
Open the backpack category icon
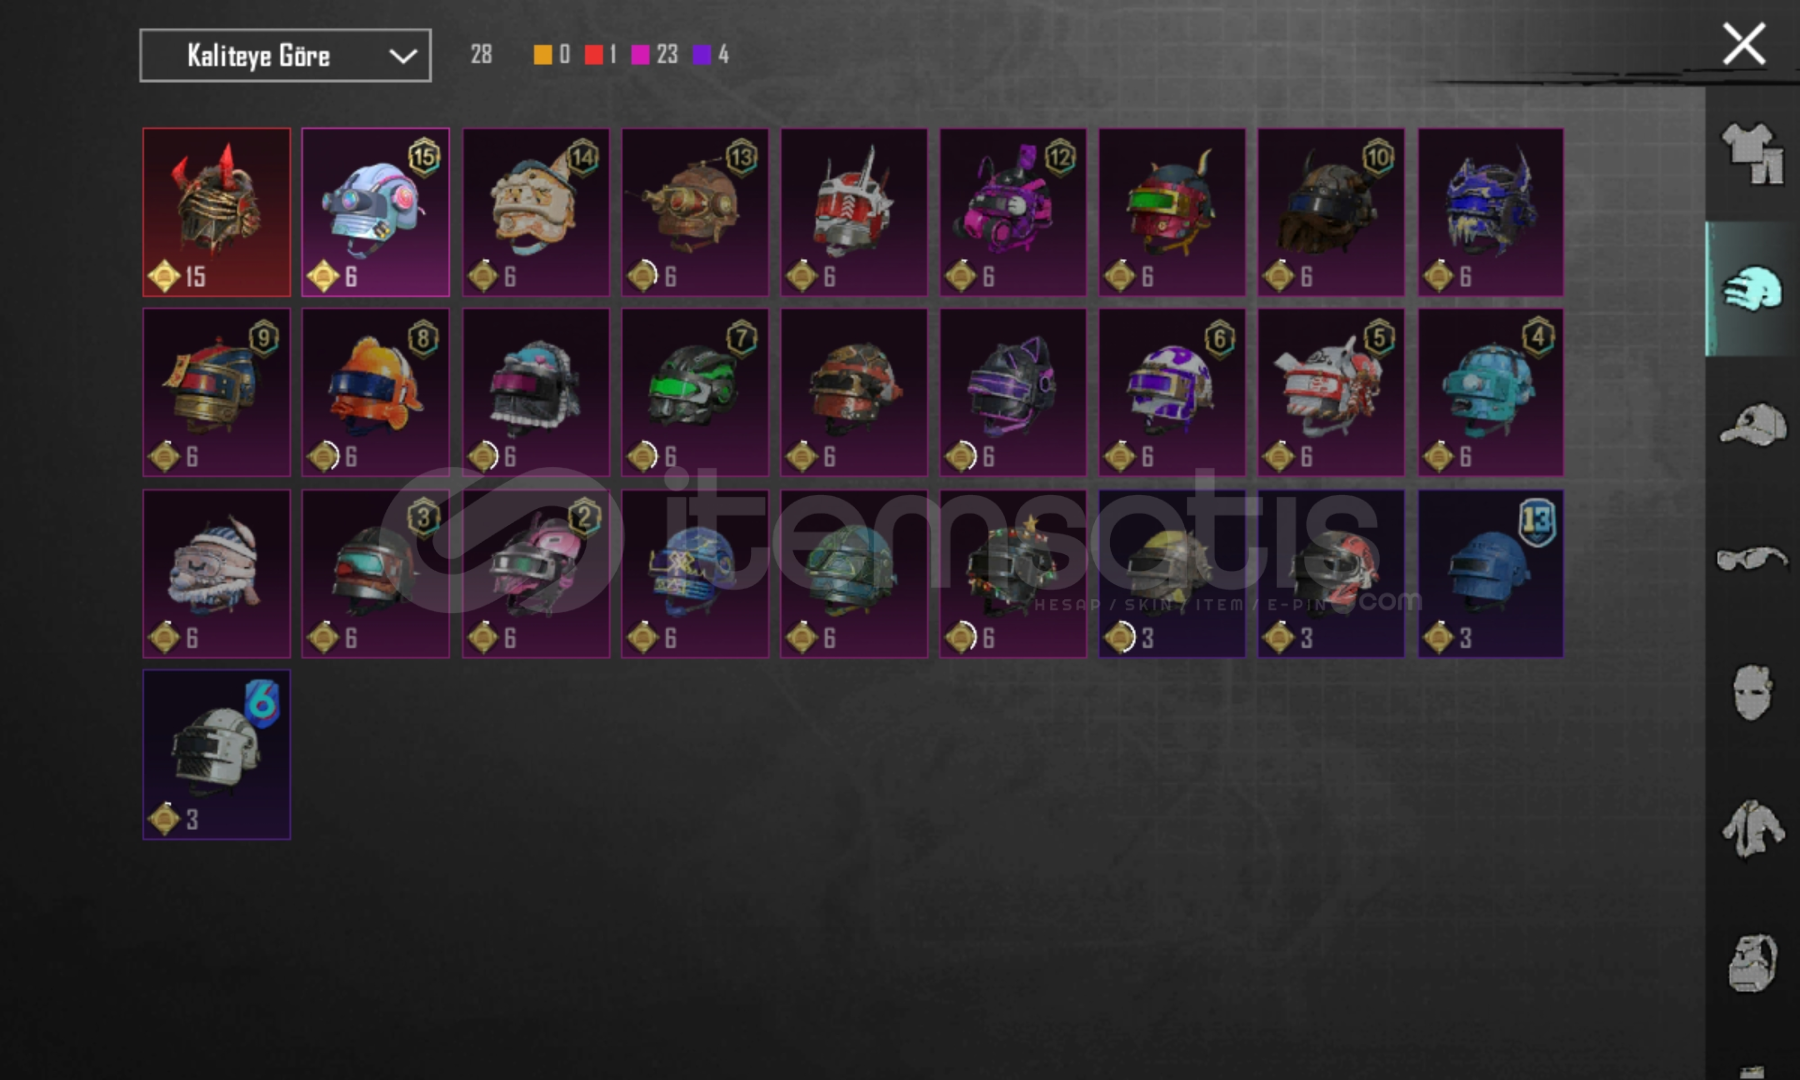(1753, 963)
